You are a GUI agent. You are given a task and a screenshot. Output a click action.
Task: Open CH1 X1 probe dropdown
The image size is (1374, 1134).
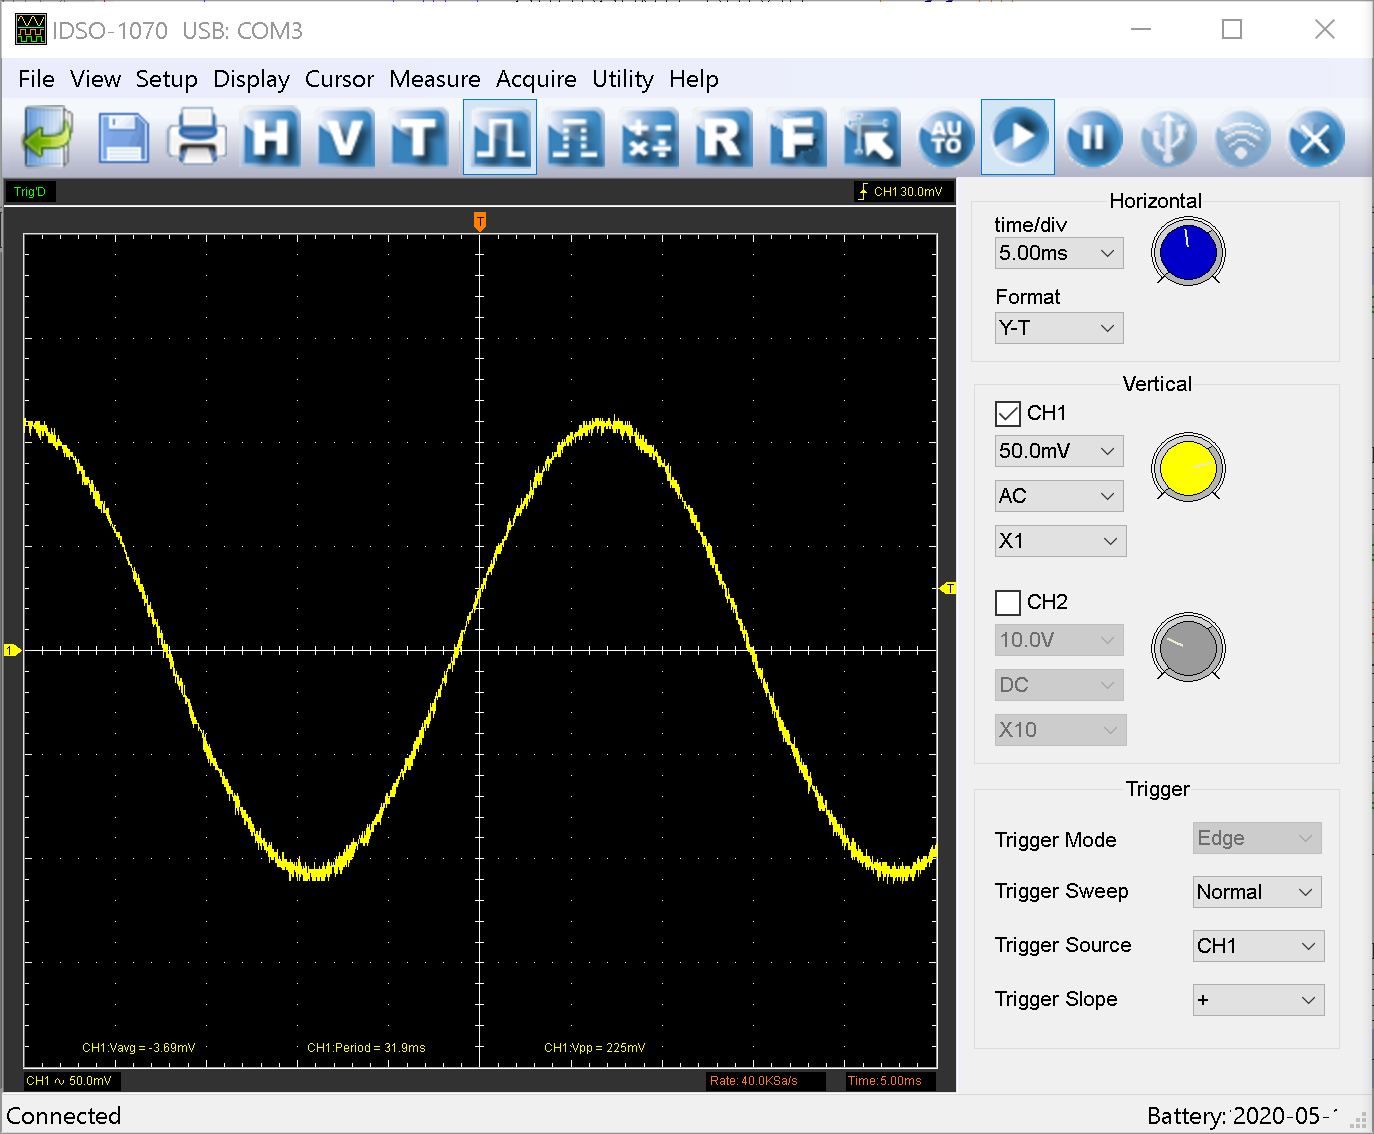[1060, 541]
